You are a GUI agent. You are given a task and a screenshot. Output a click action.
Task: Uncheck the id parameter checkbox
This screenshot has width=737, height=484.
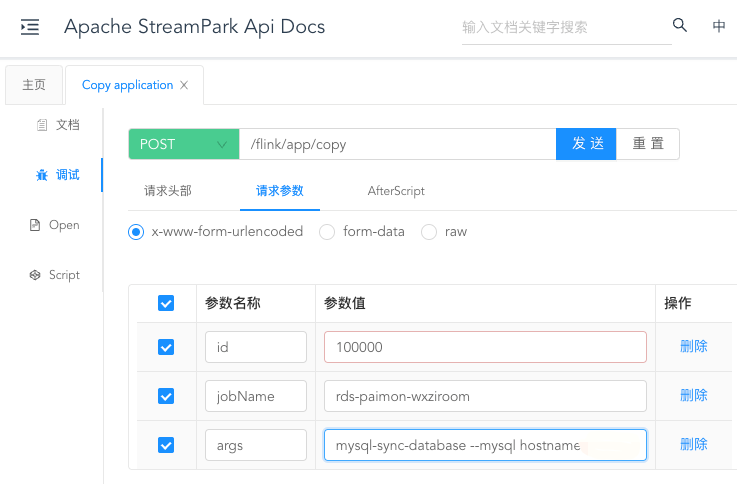click(166, 347)
